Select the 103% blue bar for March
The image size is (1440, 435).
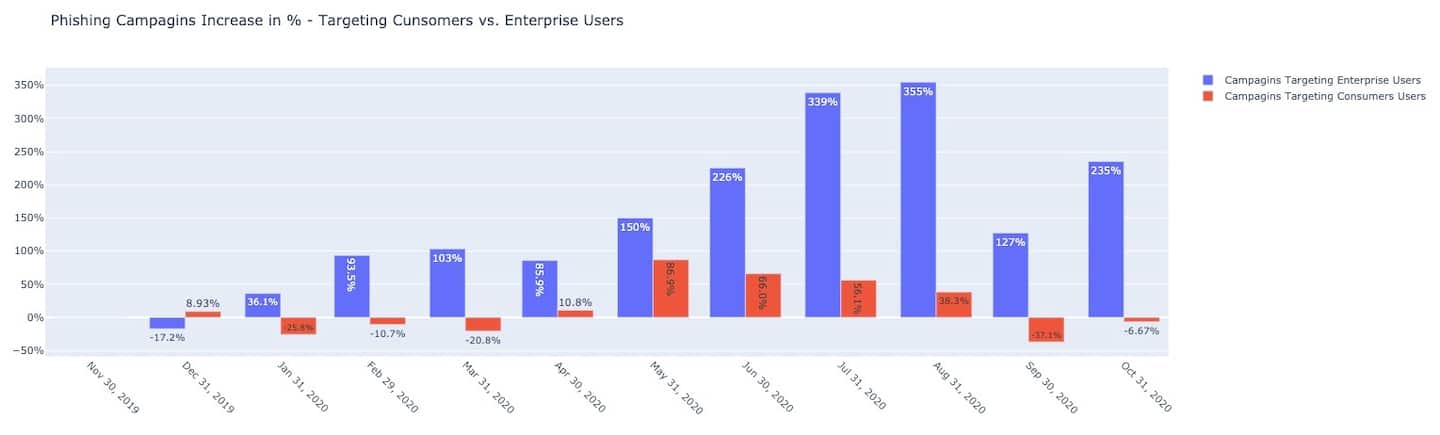[447, 283]
